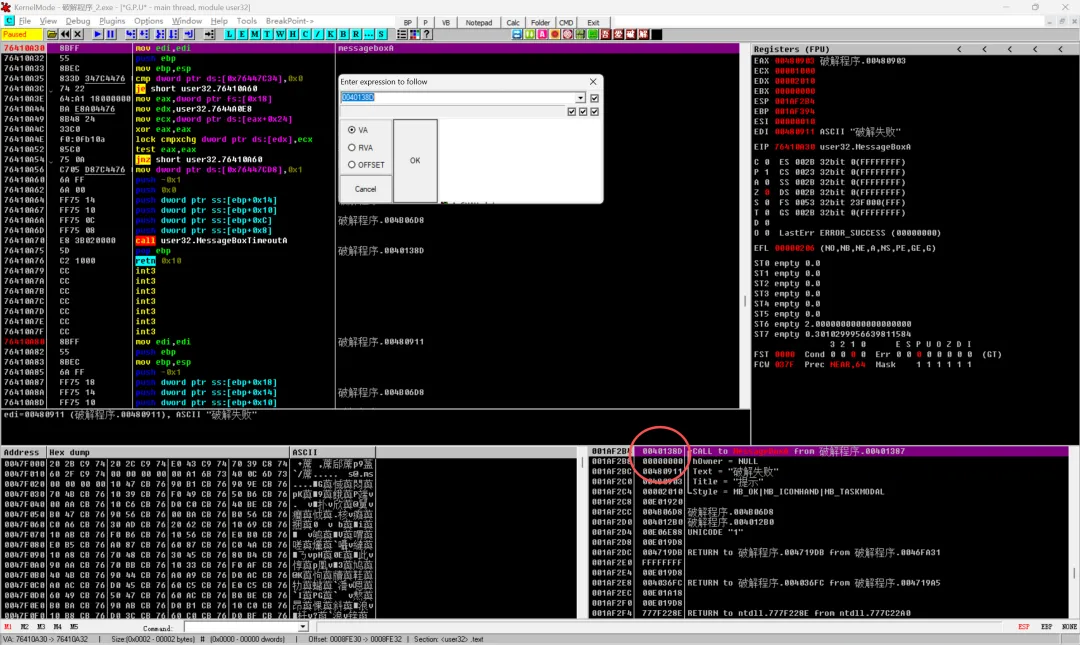Close the Enter expression to follow dialog
The image size is (1080, 645).
coord(593,81)
